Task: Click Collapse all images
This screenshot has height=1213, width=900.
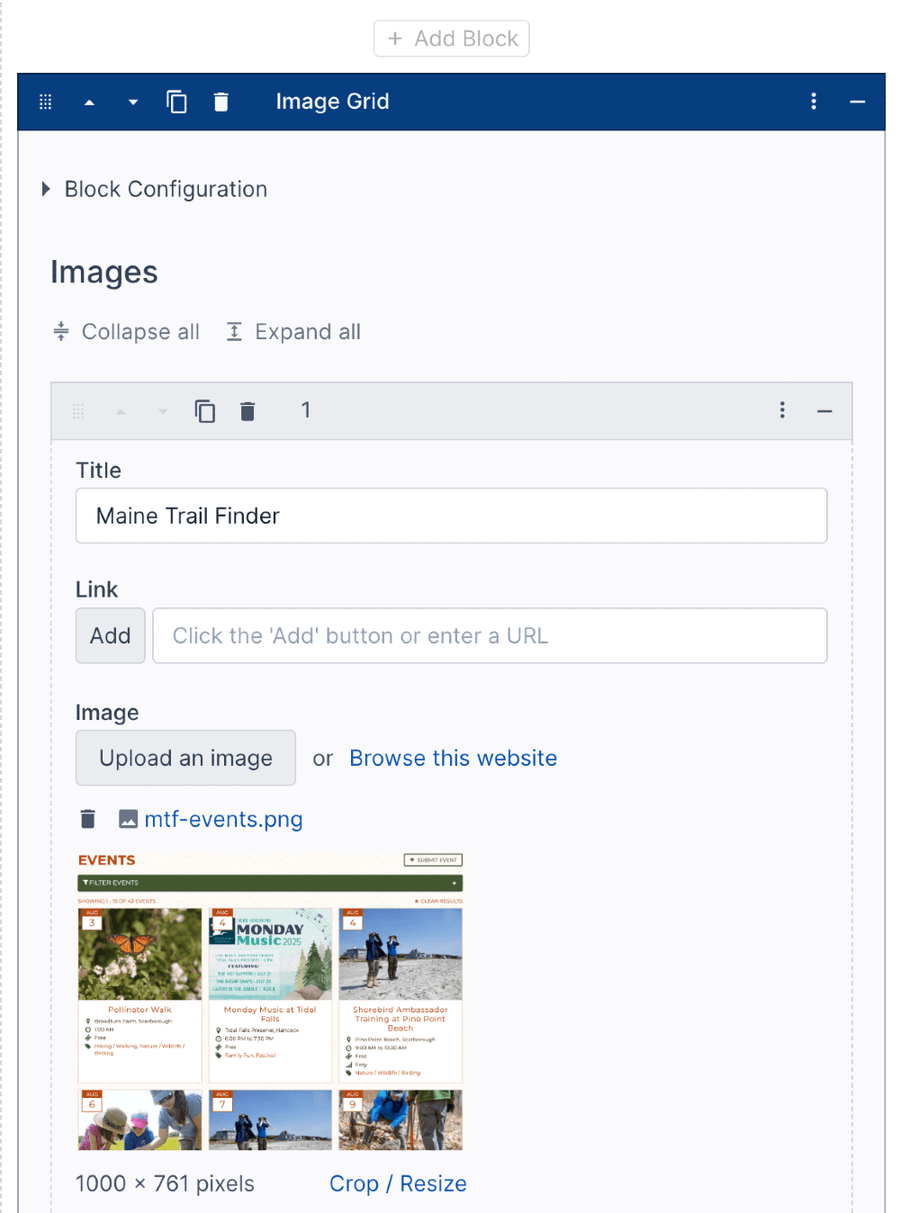Action: coord(126,331)
